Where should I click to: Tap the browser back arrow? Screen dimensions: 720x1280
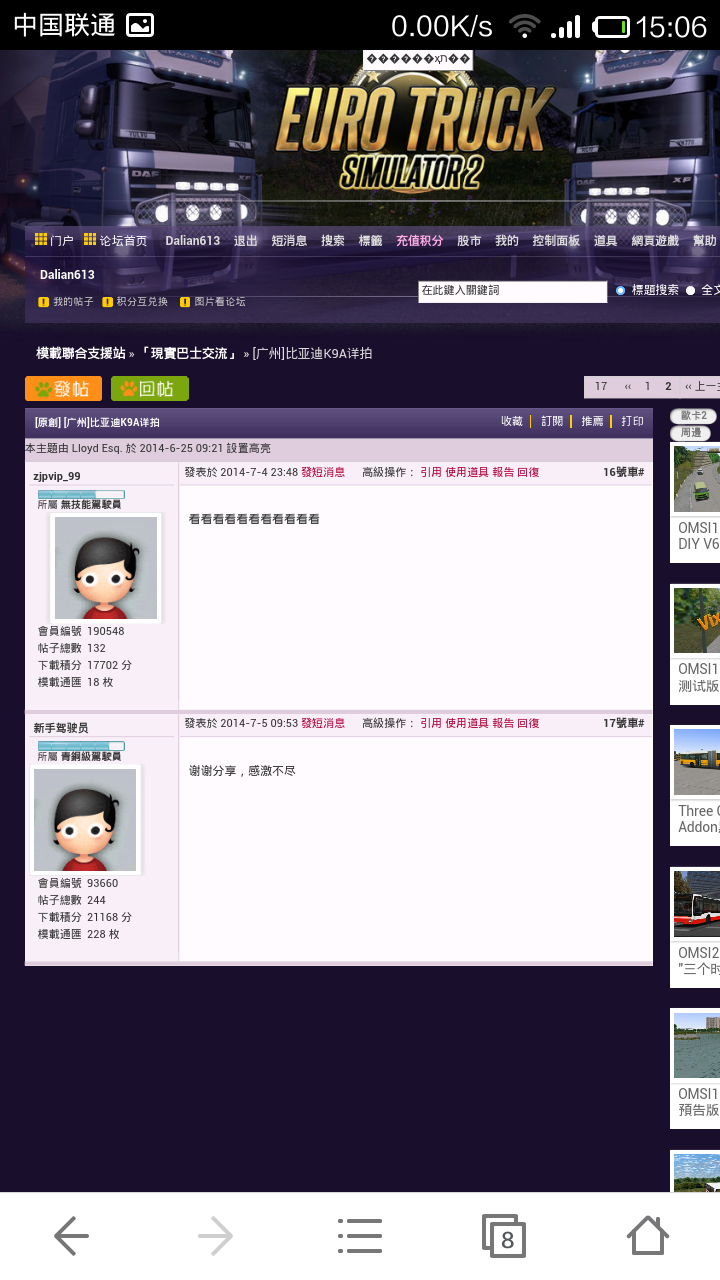[72, 1236]
